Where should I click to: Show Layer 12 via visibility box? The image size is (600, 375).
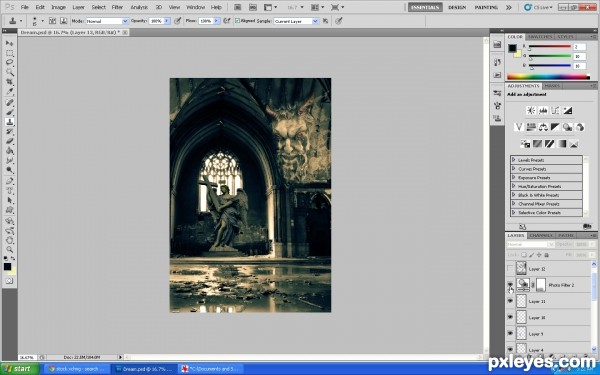pos(510,269)
